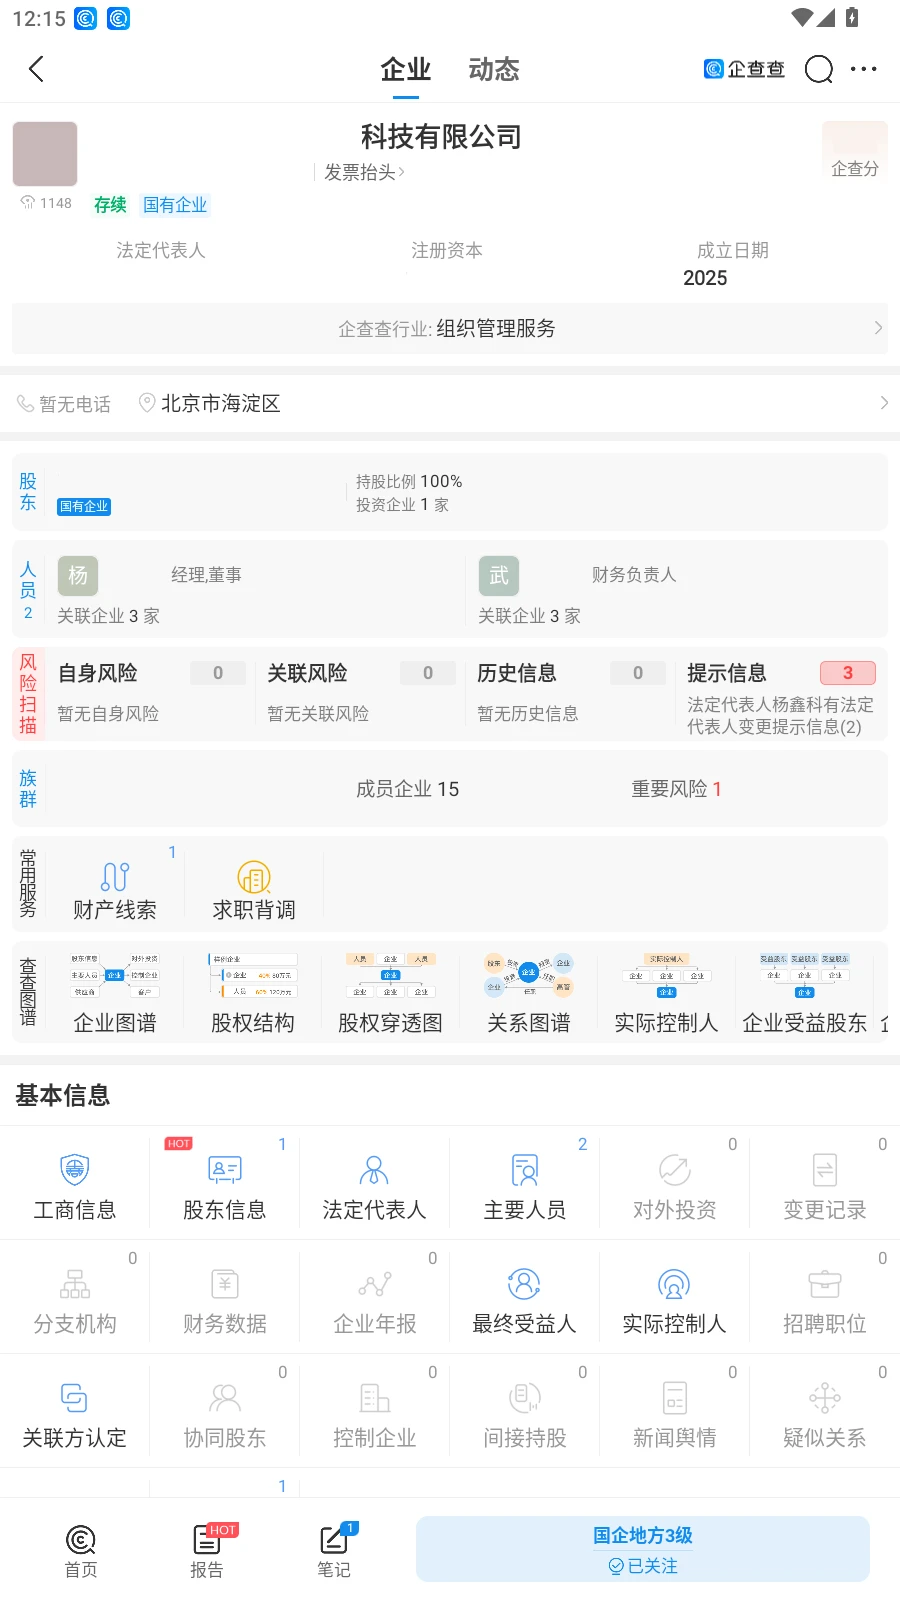Image resolution: width=900 pixels, height=1600 pixels.
Task: Tap the 存续 status tag
Action: pyautogui.click(x=110, y=205)
